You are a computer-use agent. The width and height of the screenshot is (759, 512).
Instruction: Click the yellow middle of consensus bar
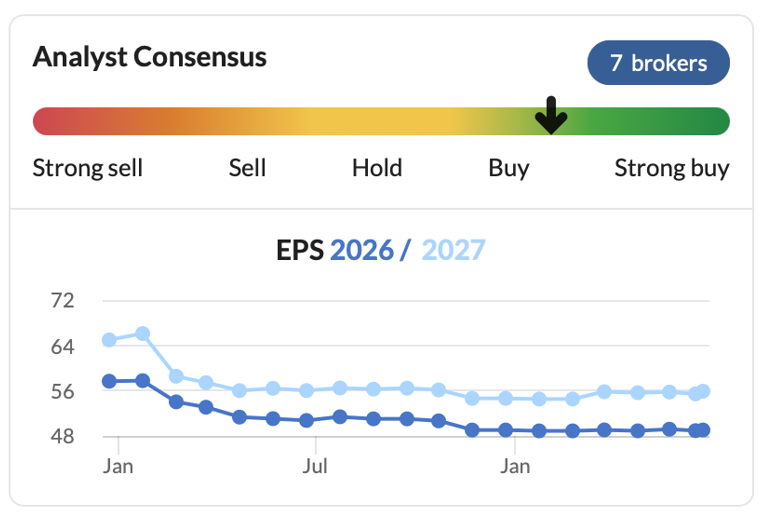tap(378, 121)
